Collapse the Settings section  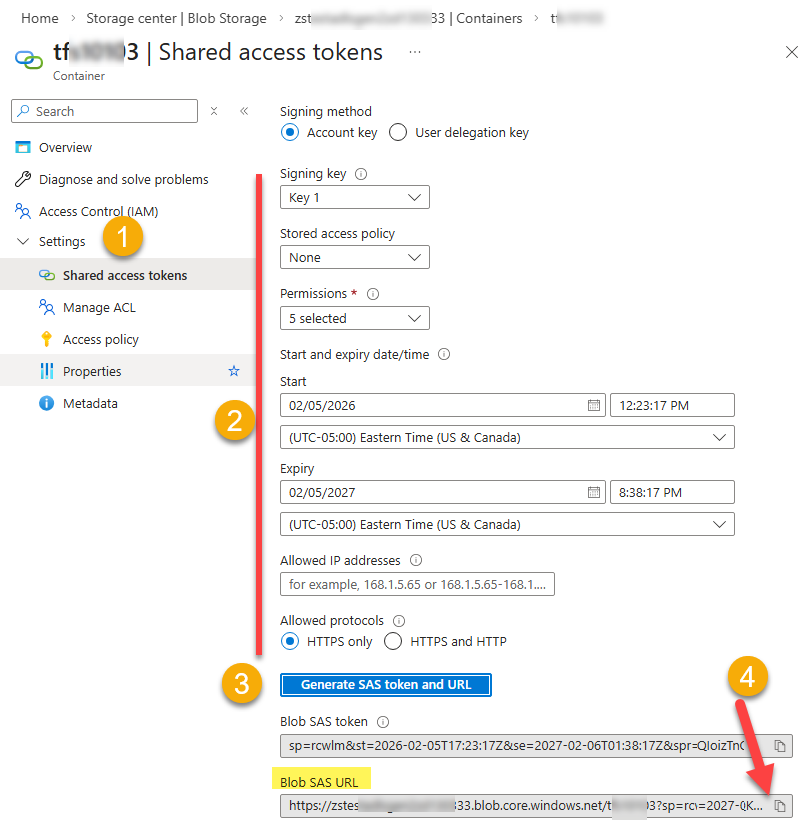(x=24, y=241)
